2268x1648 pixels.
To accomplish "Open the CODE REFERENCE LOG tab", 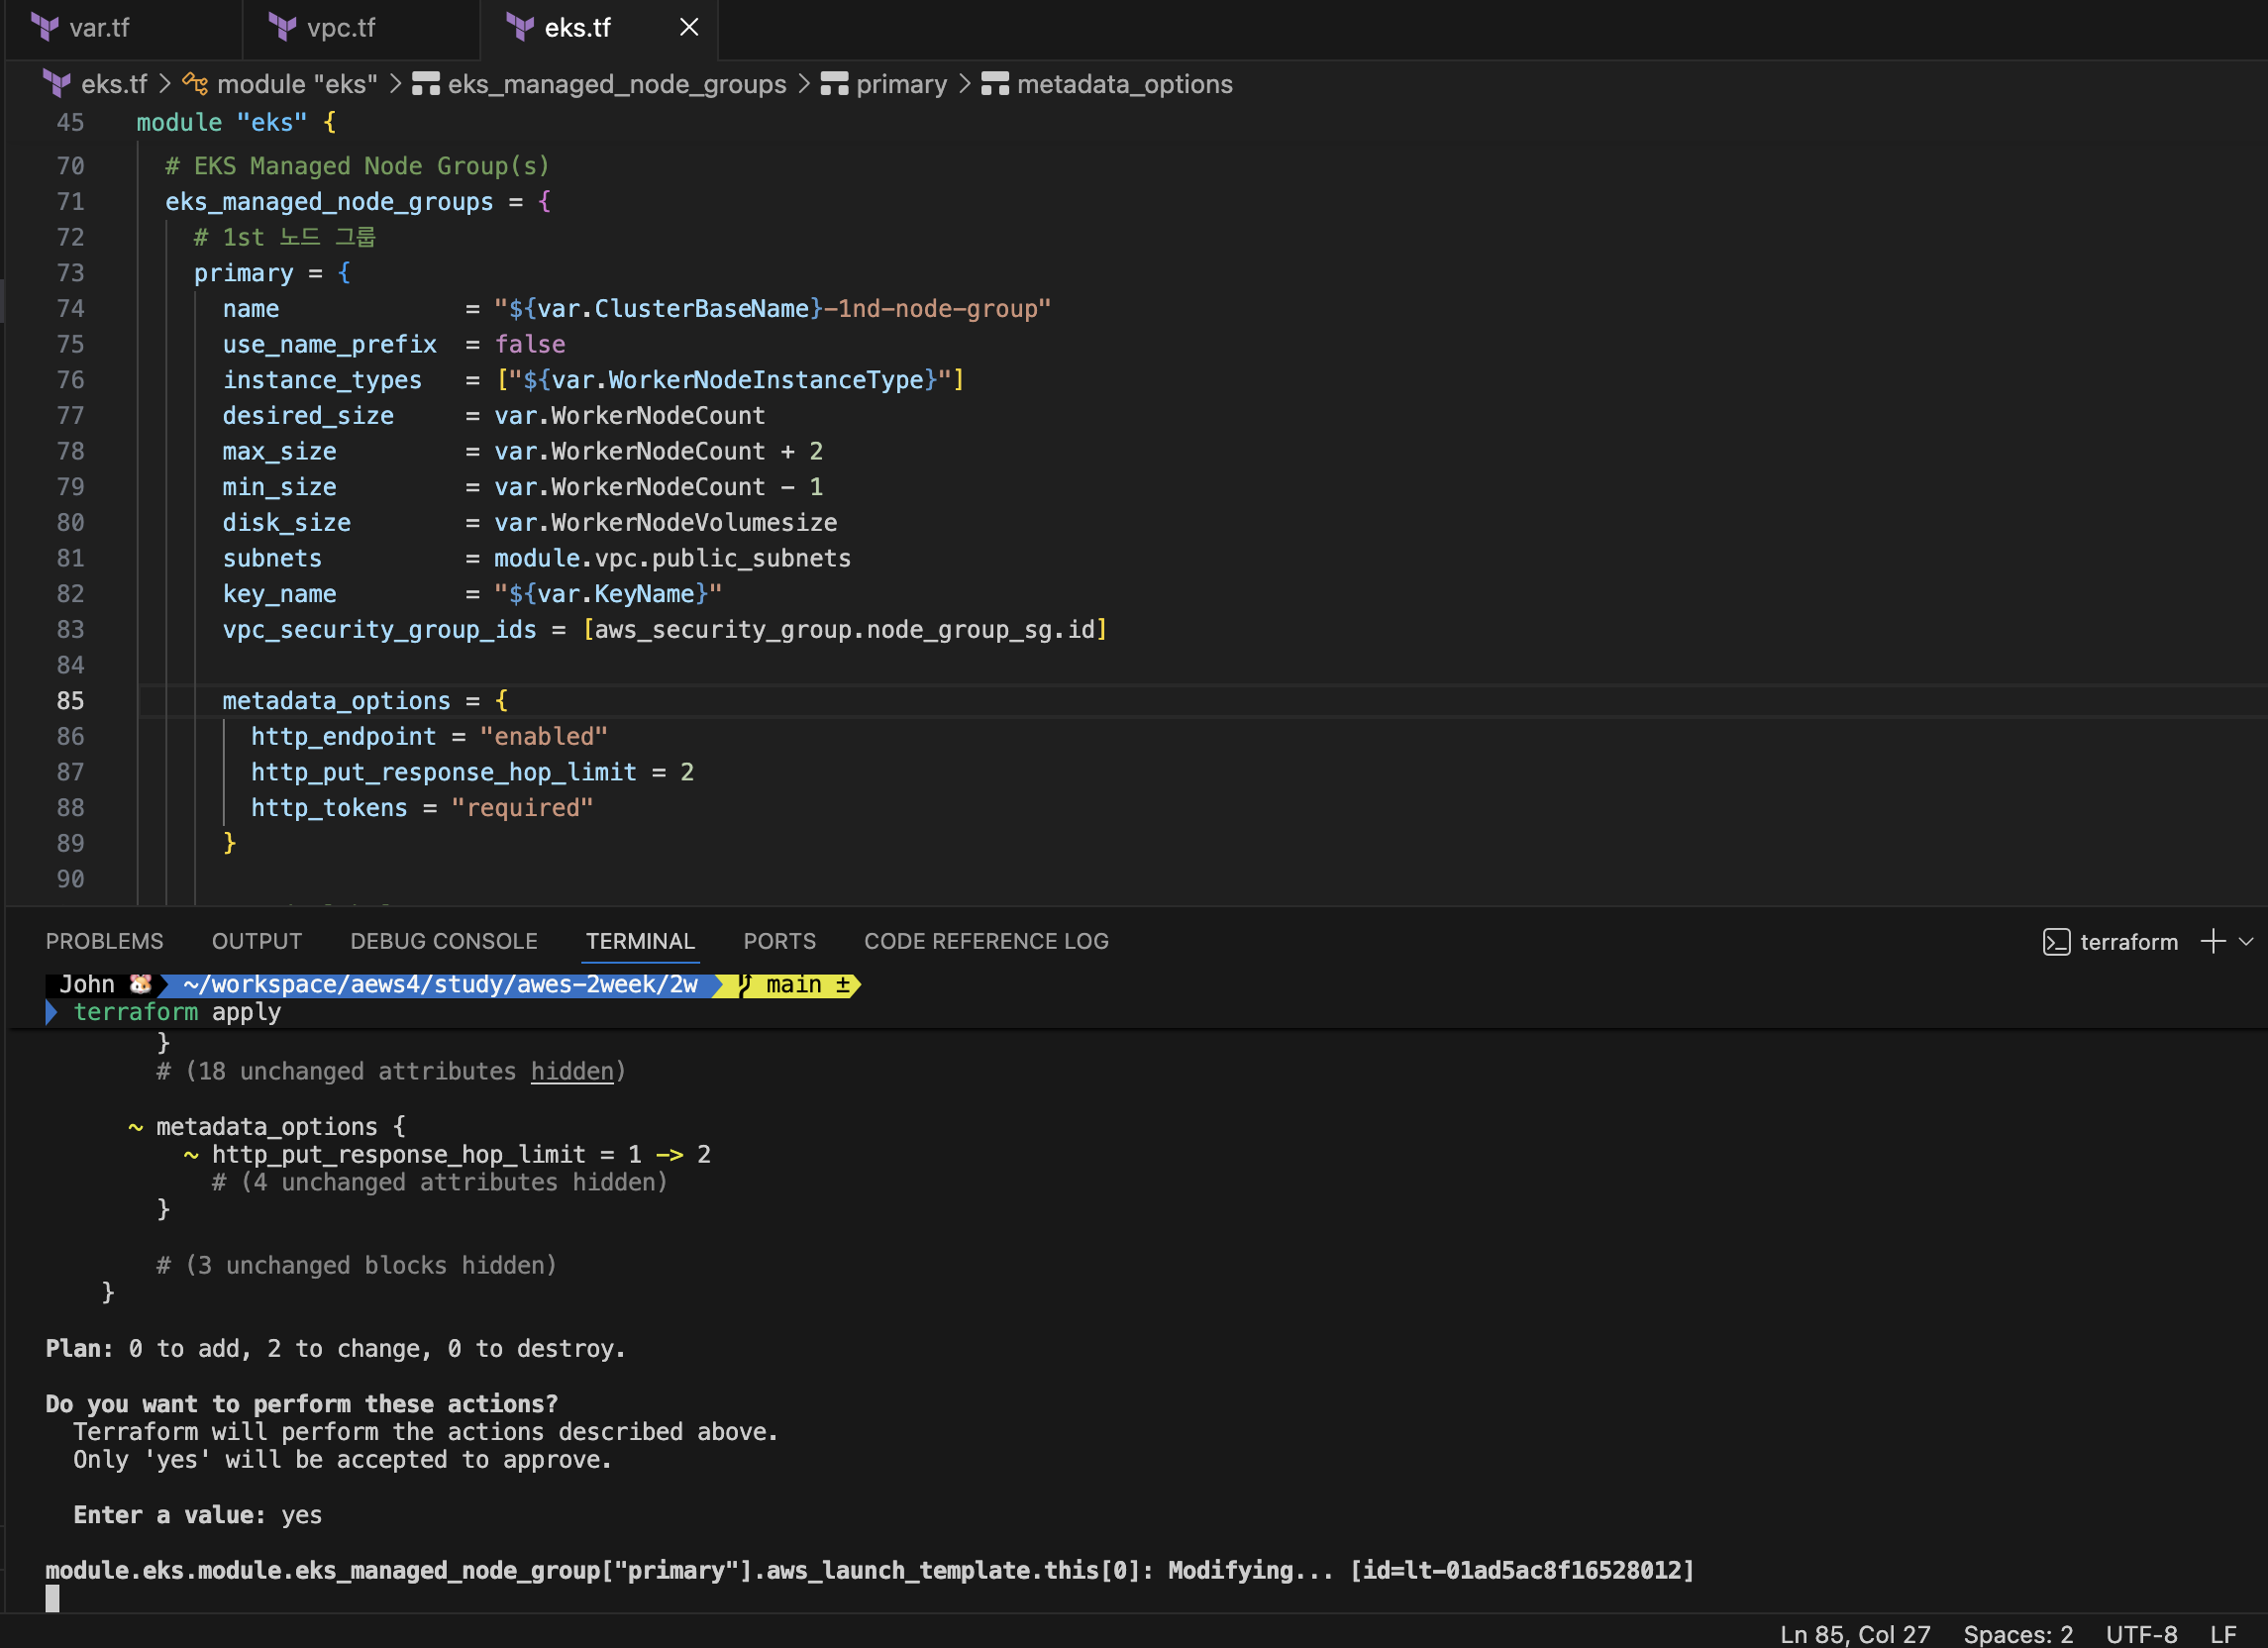I will pos(986,941).
